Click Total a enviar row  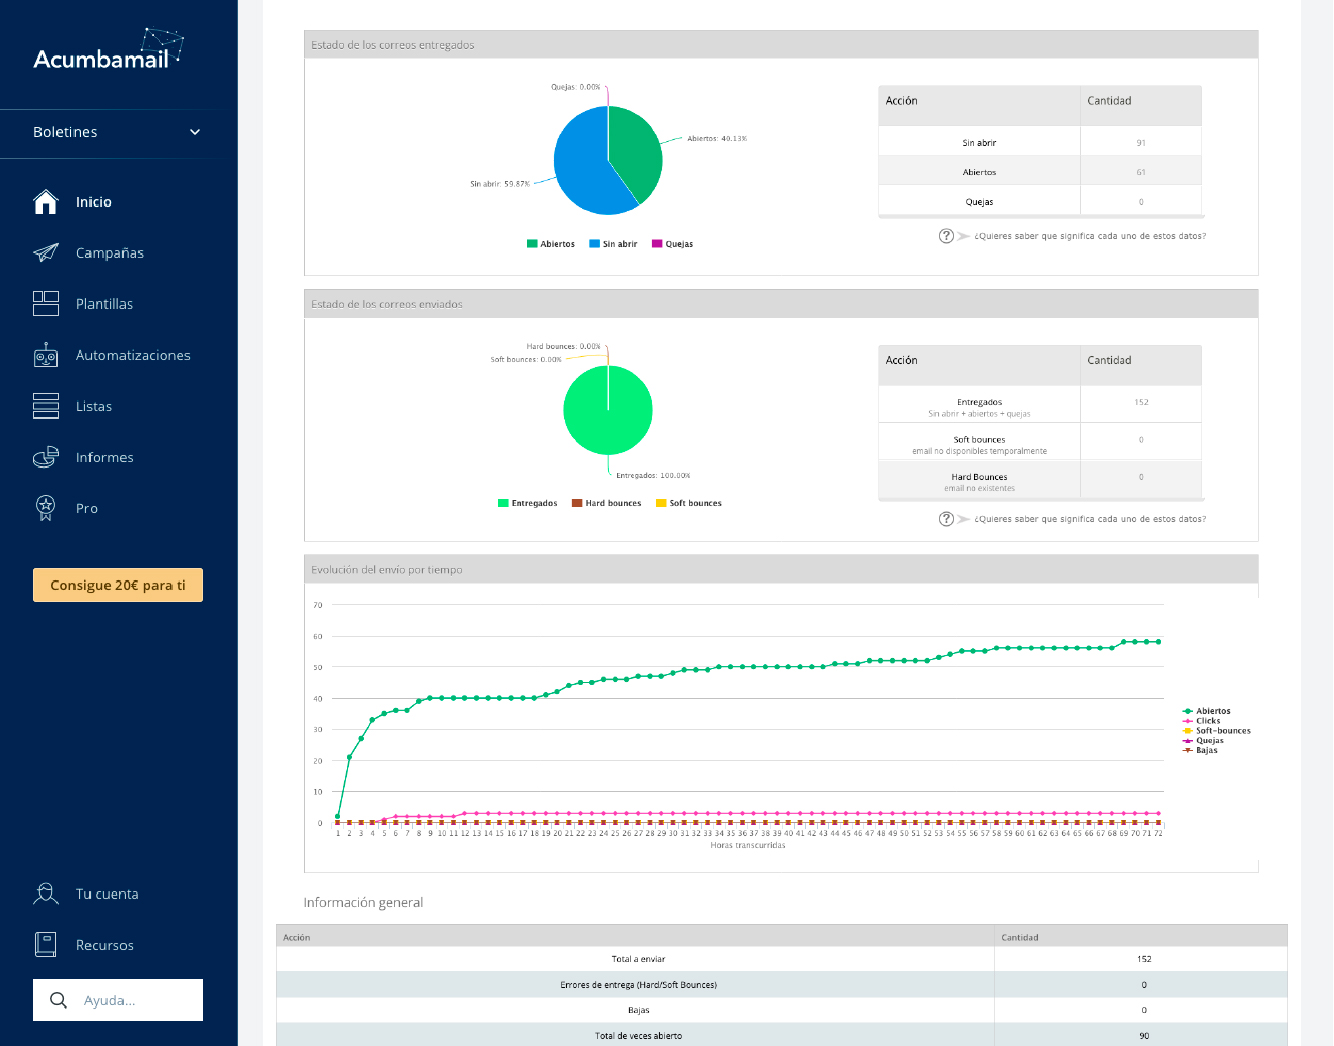pos(782,959)
